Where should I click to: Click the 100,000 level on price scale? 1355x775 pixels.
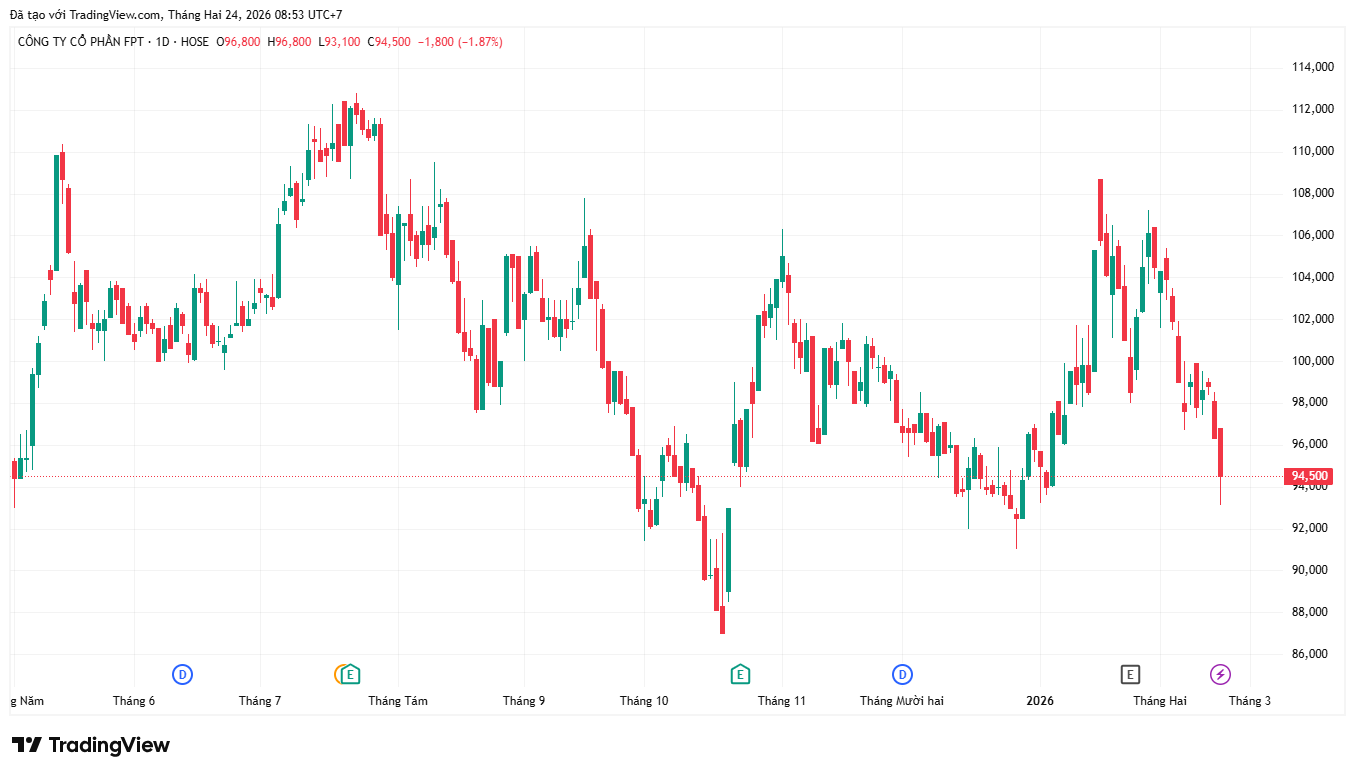coord(1312,361)
